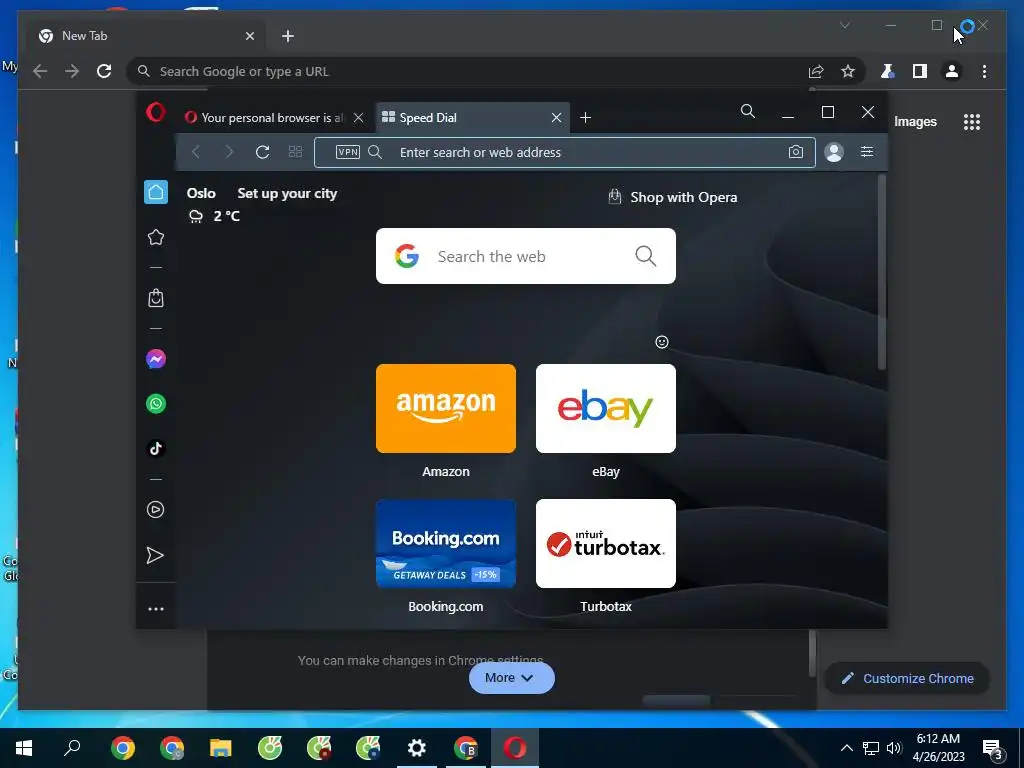Click Images link in Chrome page
Screen dimensions: 1024x768
coord(915,121)
